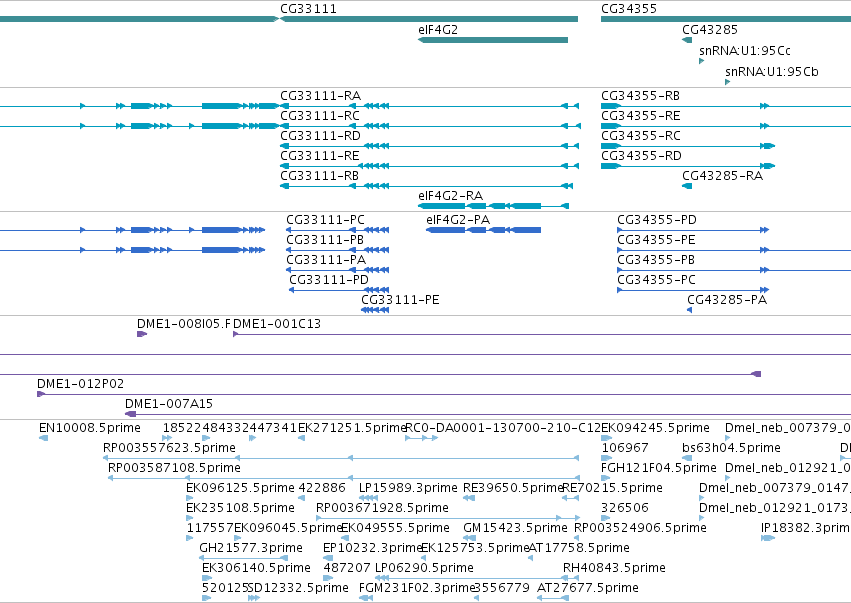Screen dimensions: 851x603
Task: Select transcript CG34355-RE
Action: pyautogui.click(x=640, y=116)
